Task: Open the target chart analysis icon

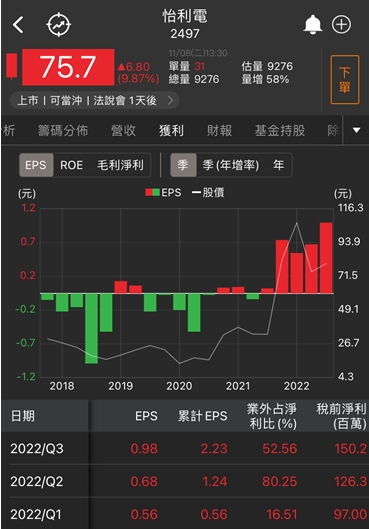Action: pyautogui.click(x=58, y=25)
